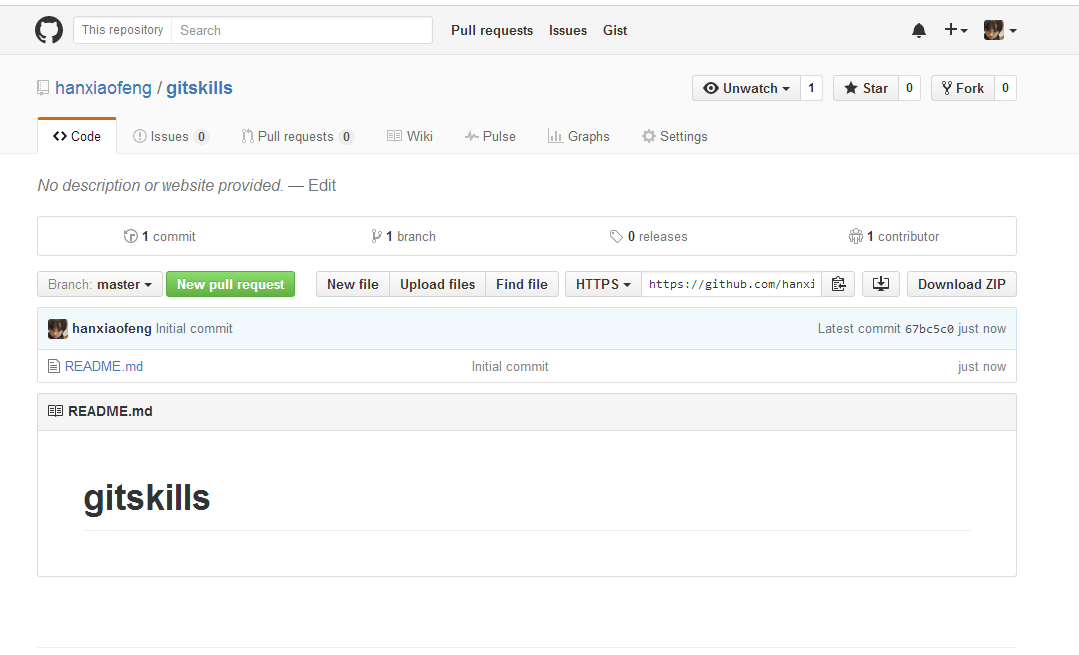Click the README.md panel header title
This screenshot has width=1079, height=655.
(110, 411)
